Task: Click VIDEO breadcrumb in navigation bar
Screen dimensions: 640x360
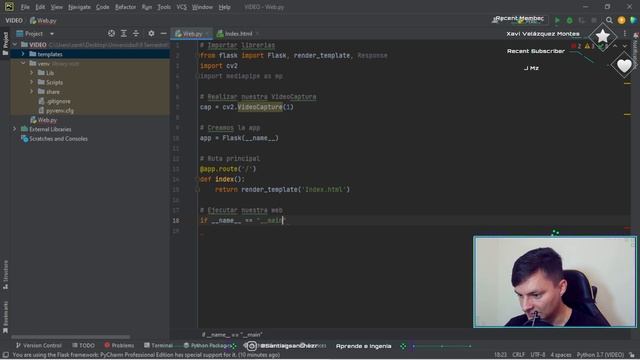Action: coord(14,20)
